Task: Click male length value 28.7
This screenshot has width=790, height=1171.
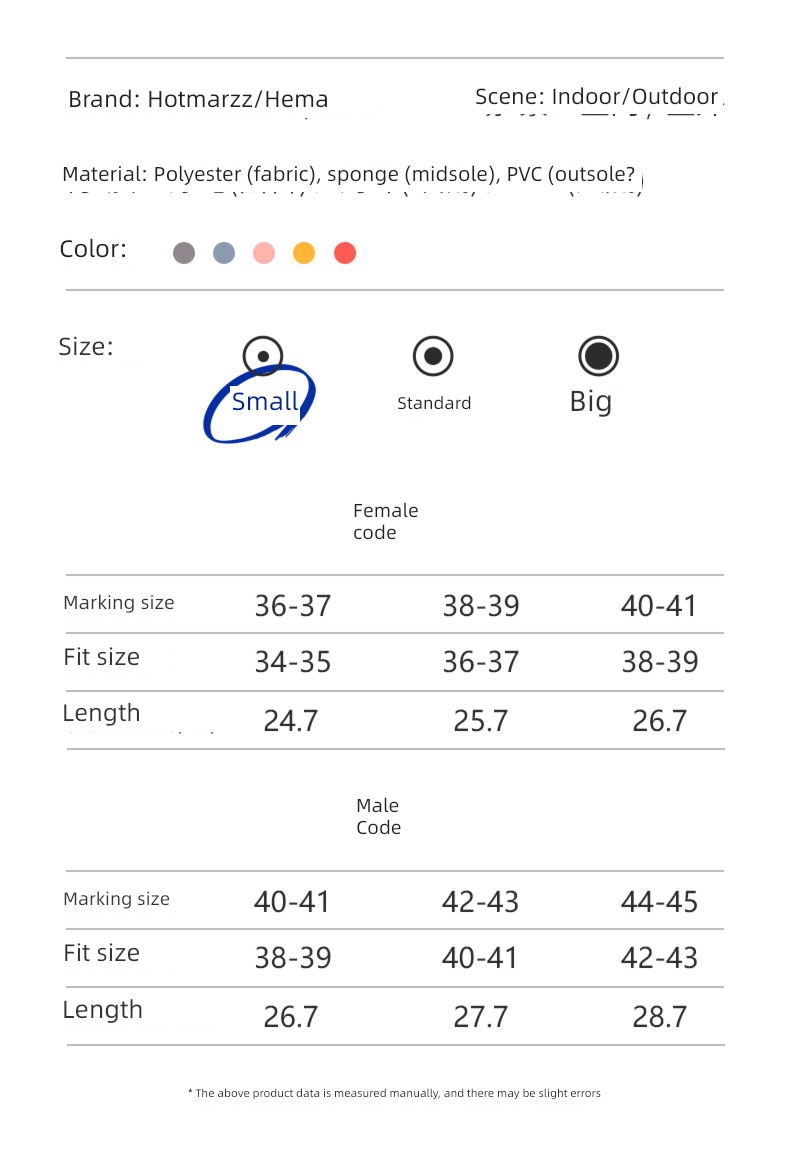Action: pos(659,1016)
